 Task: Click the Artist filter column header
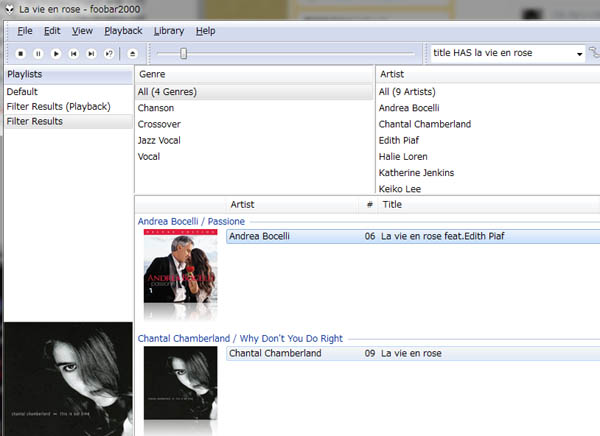[x=488, y=74]
